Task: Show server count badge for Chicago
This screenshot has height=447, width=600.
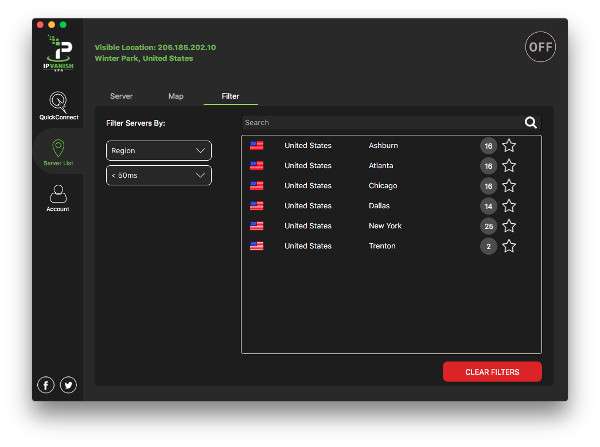Action: pos(488,186)
